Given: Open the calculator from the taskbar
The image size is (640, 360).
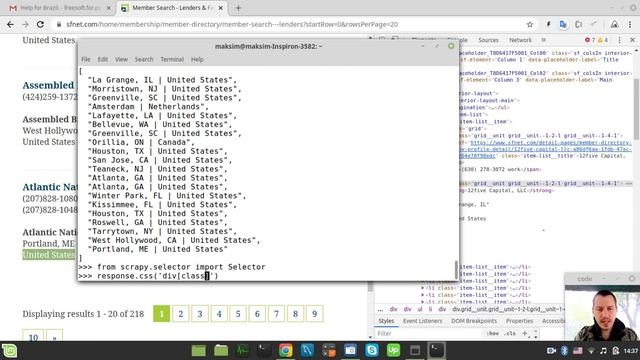Looking at the screenshot, I should 329,351.
